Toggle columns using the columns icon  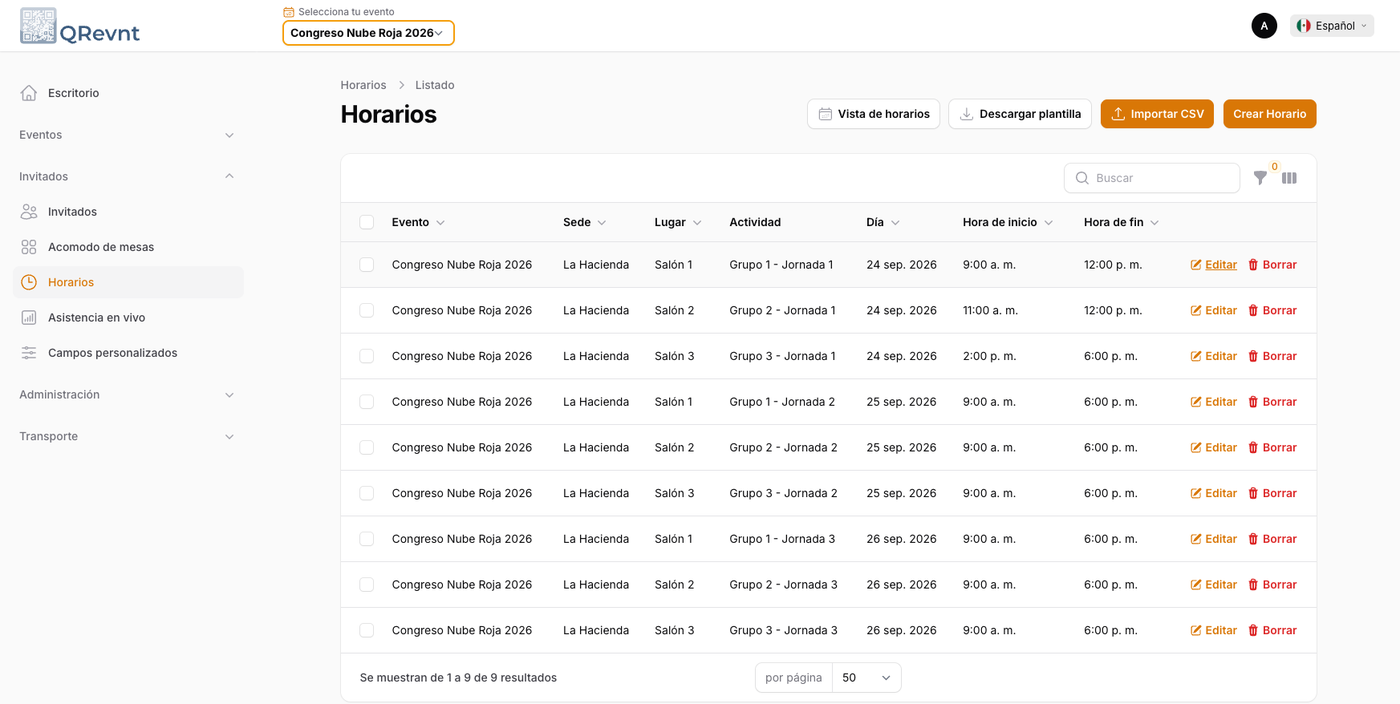pyautogui.click(x=1289, y=178)
